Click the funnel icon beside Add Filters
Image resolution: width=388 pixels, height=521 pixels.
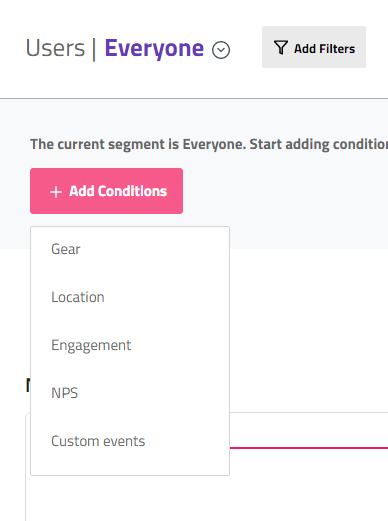pos(281,47)
